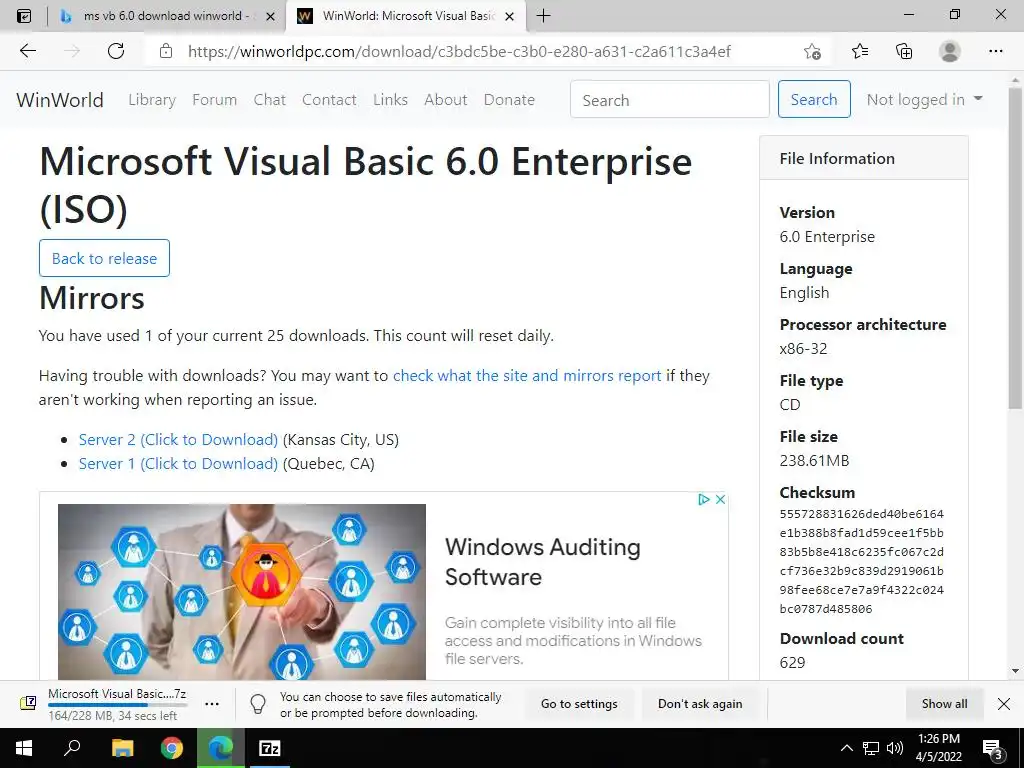The image size is (1024, 768).
Task: Select the download count value 629
Action: (792, 662)
